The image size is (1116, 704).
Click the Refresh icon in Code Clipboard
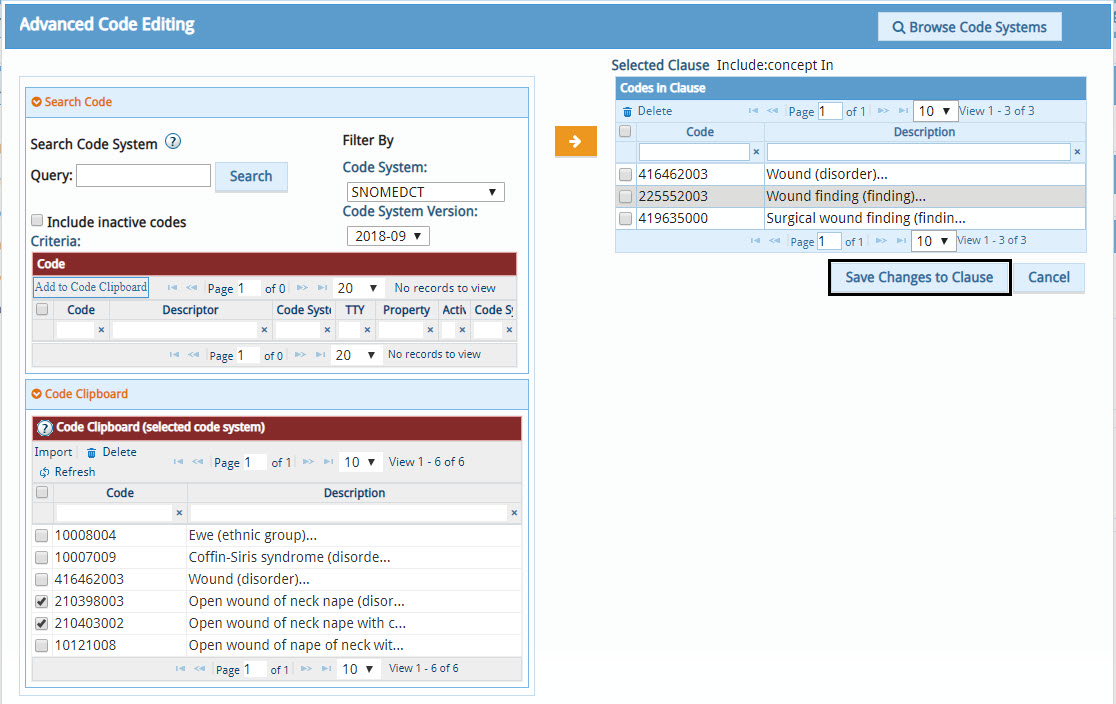click(44, 472)
